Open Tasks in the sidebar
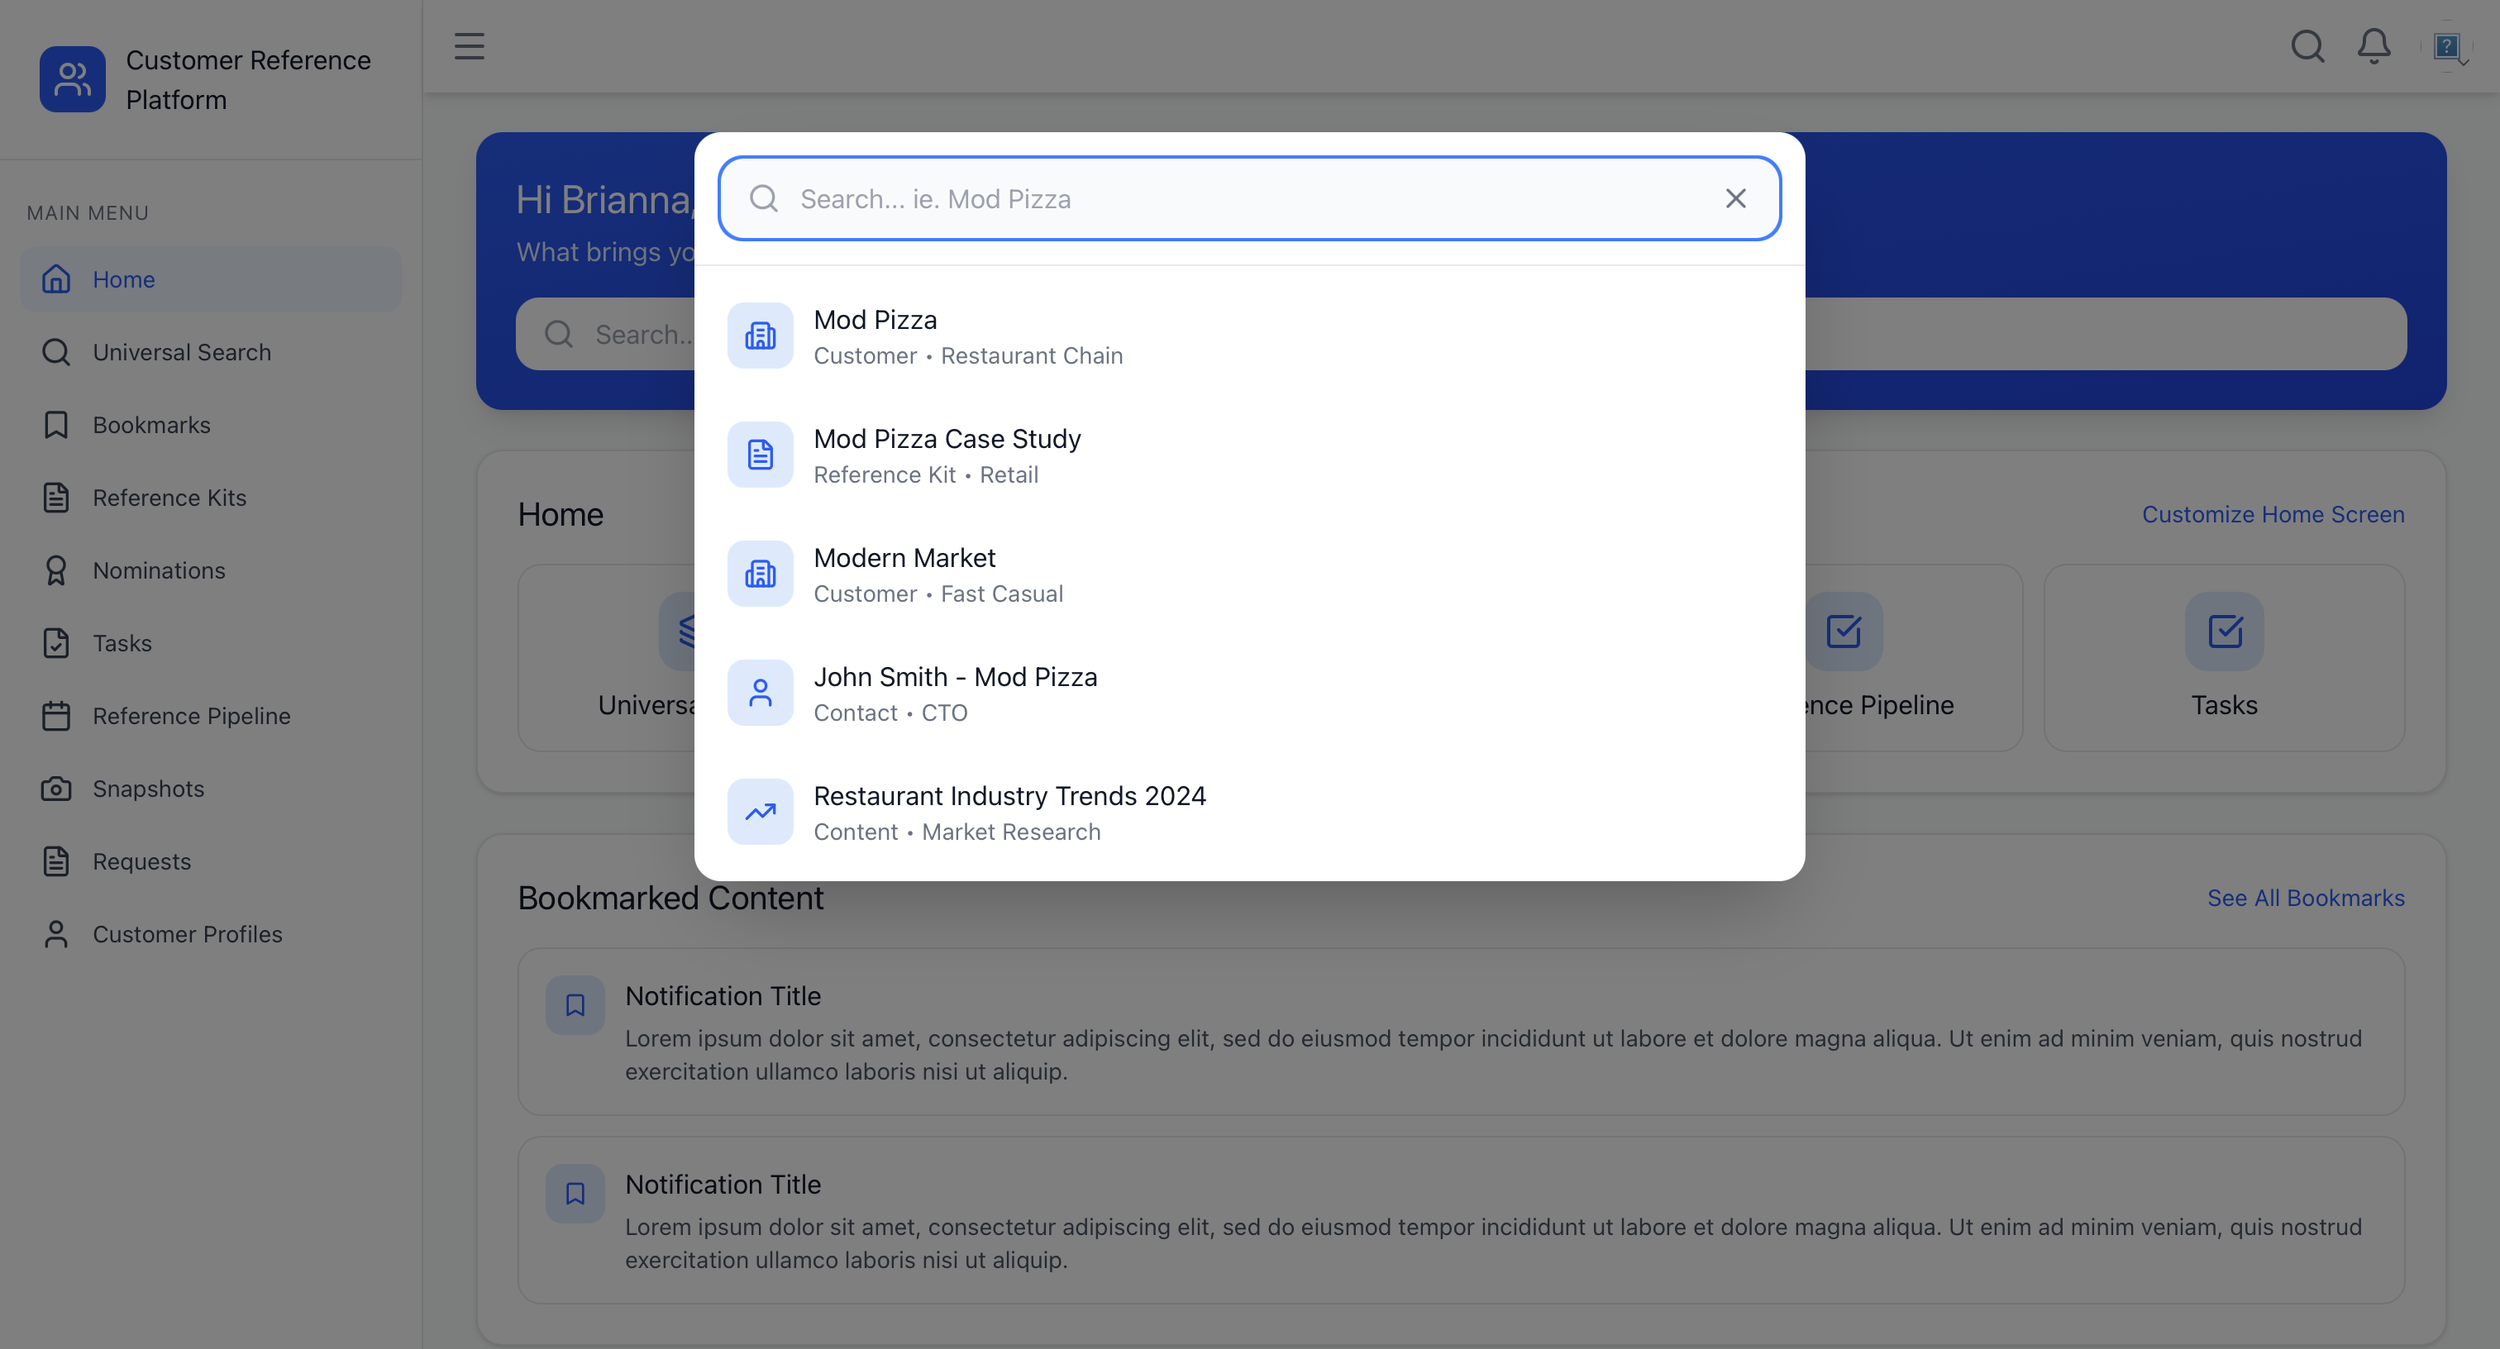 coord(210,643)
